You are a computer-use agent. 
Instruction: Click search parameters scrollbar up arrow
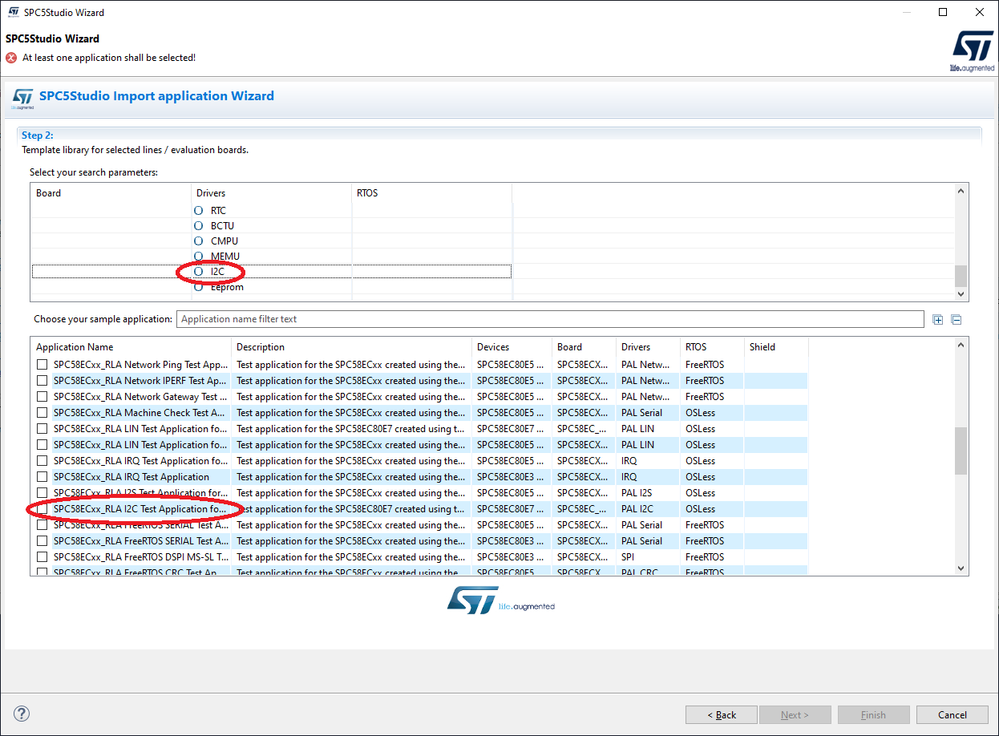coord(961,191)
